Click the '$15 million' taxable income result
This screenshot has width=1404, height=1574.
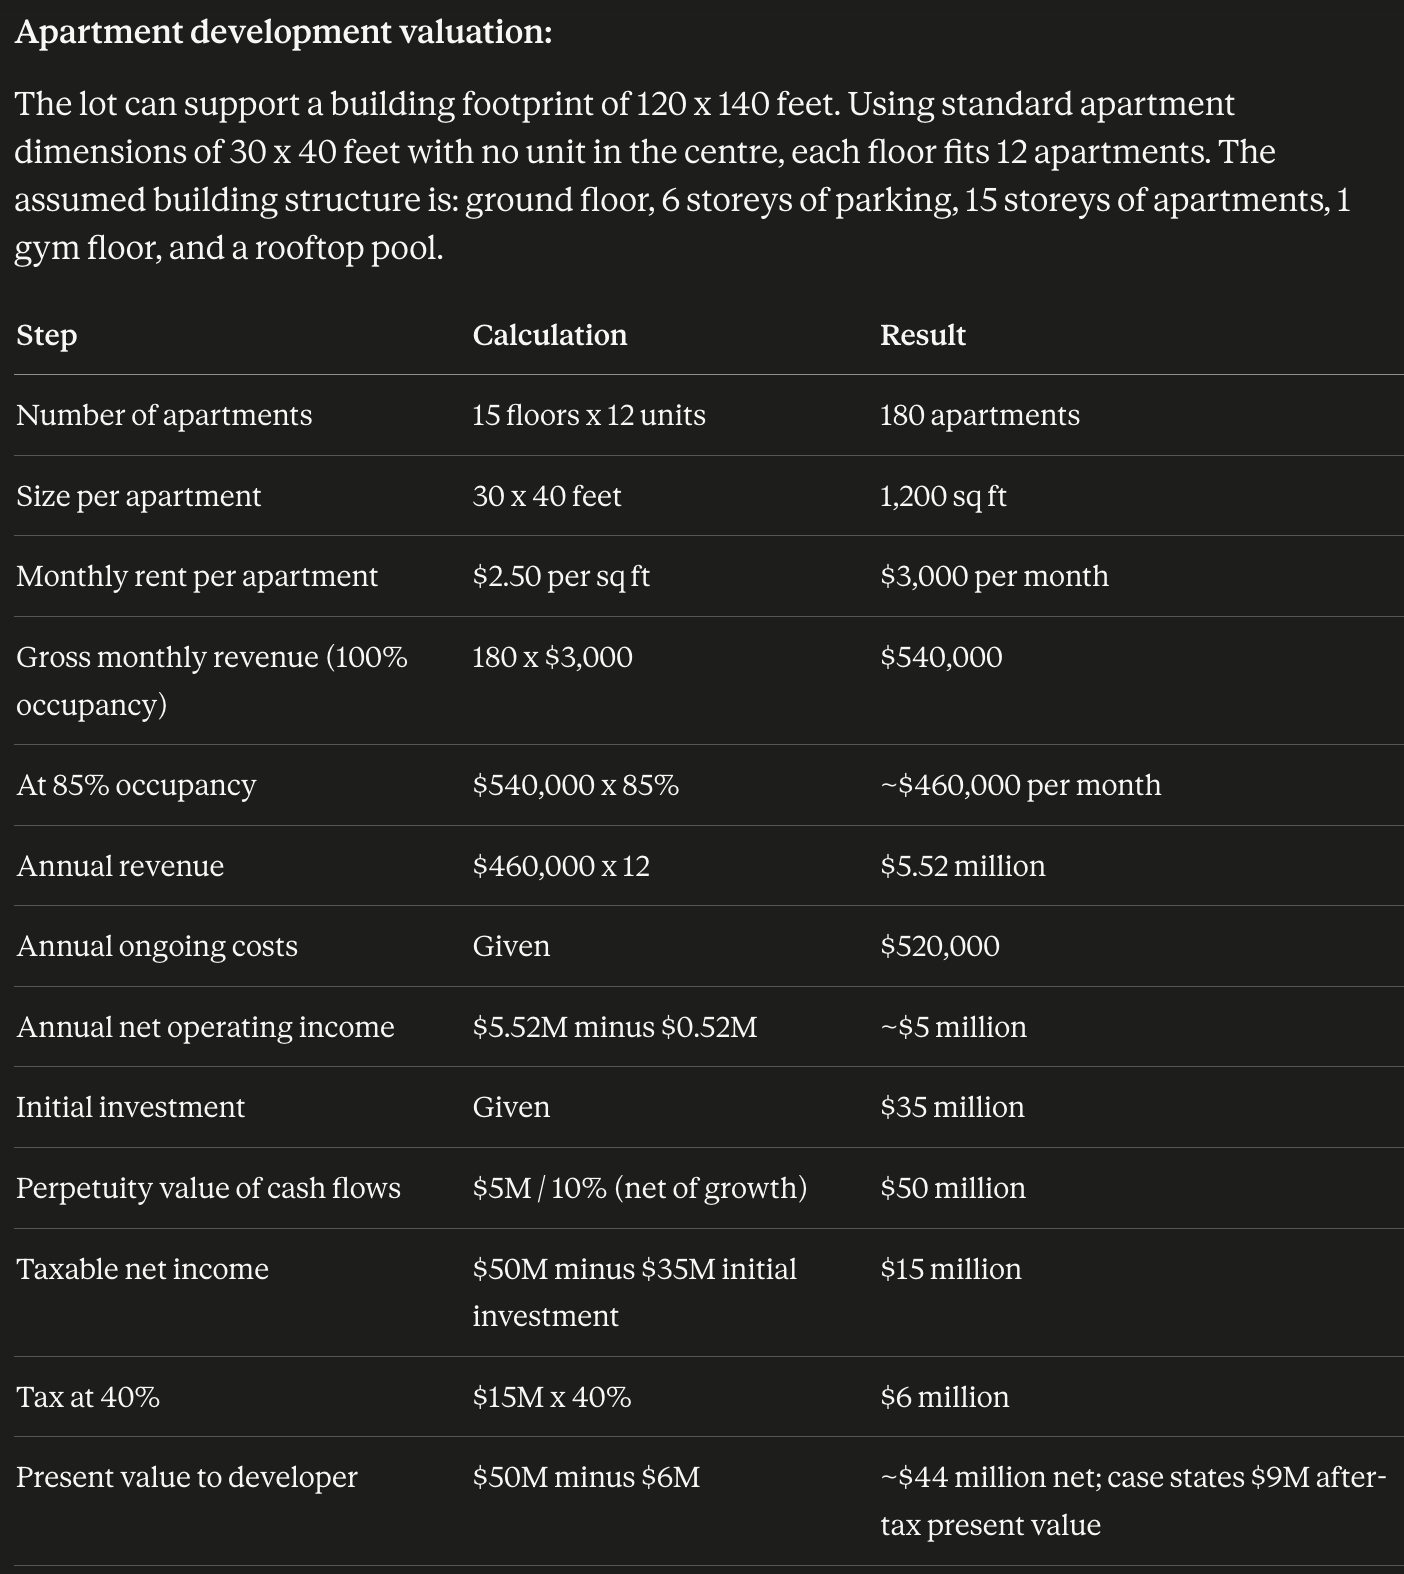[951, 1269]
